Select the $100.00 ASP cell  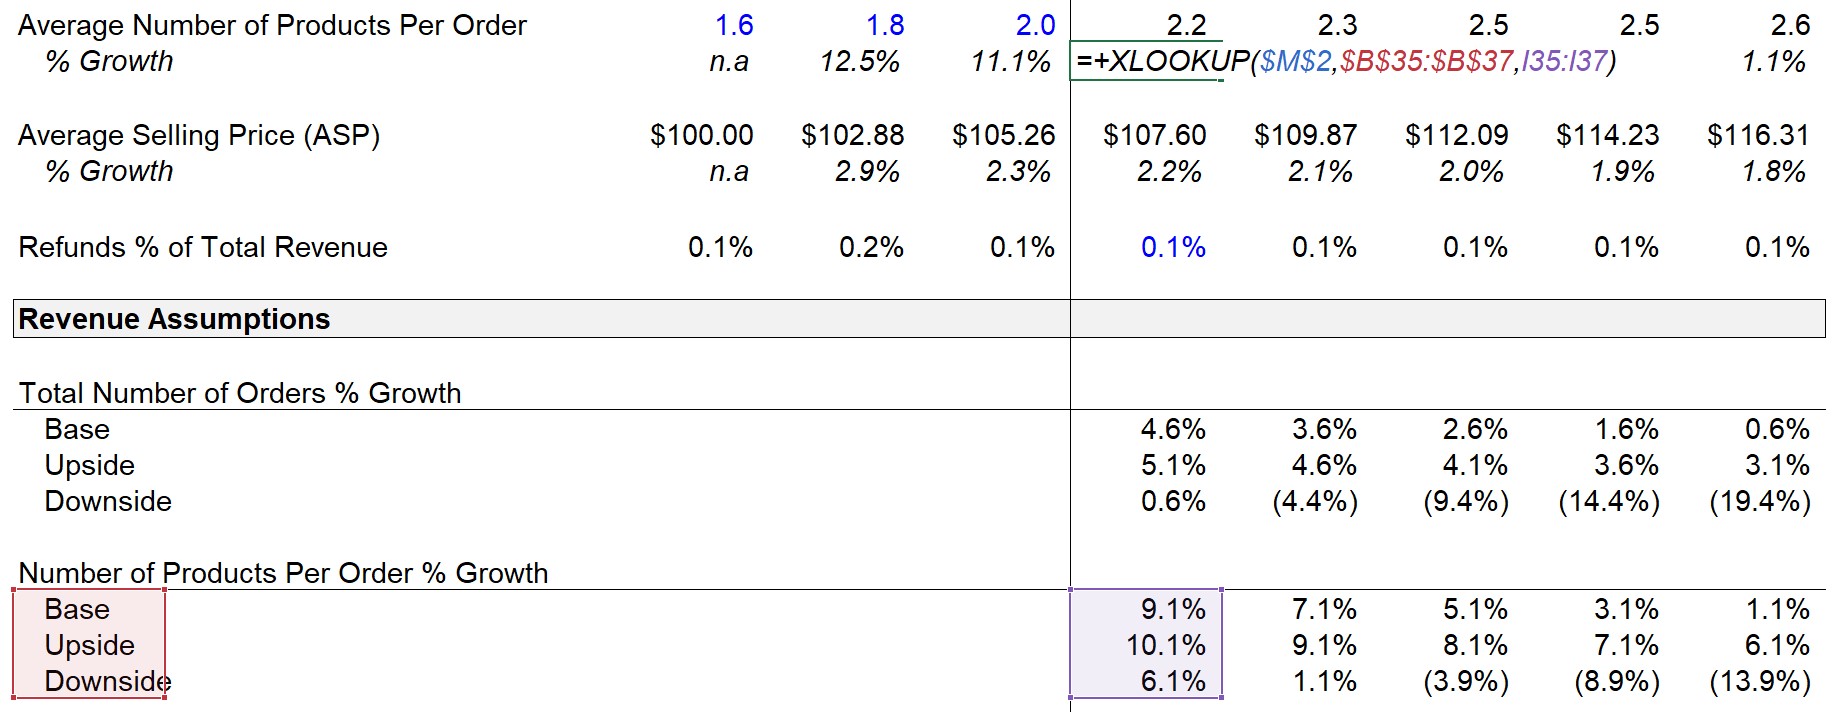click(701, 135)
